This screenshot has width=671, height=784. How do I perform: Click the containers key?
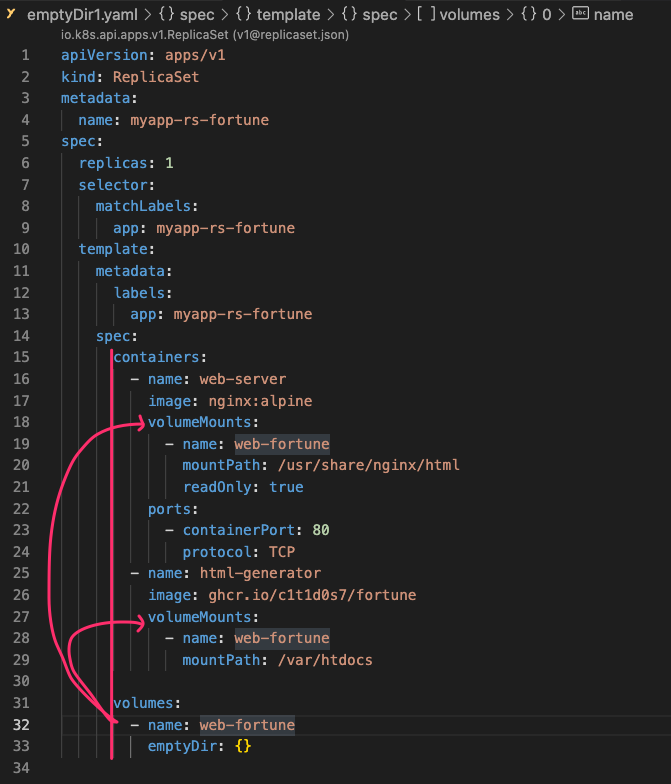click(x=156, y=357)
